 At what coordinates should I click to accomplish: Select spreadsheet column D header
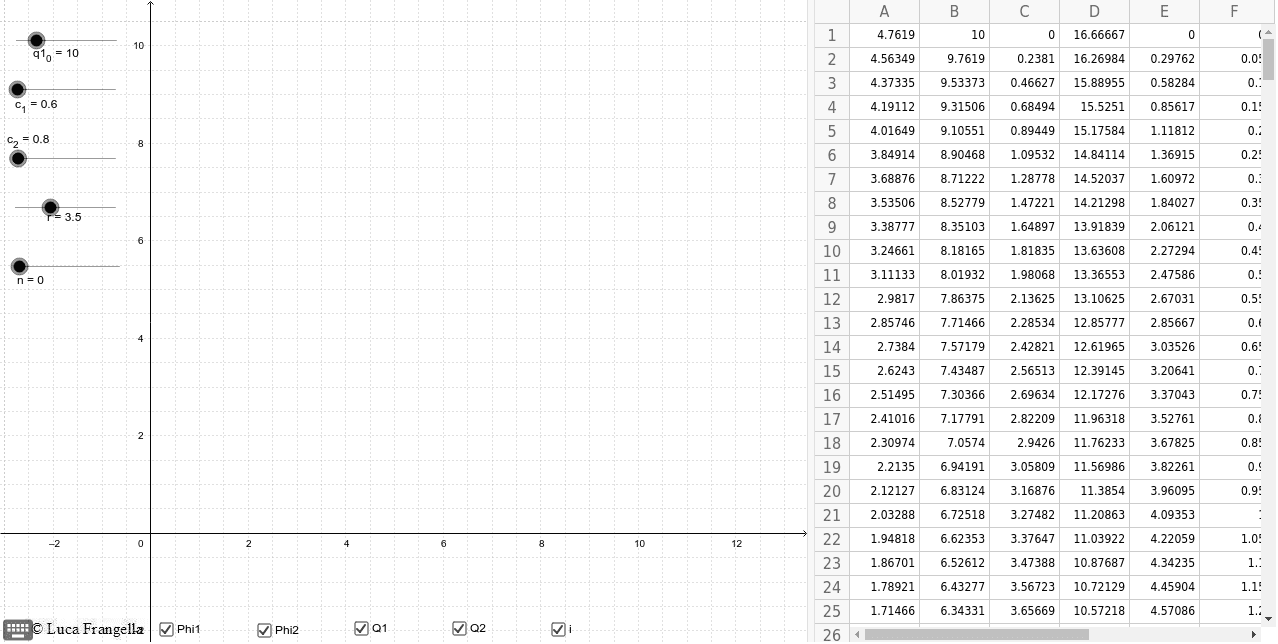coord(1094,11)
